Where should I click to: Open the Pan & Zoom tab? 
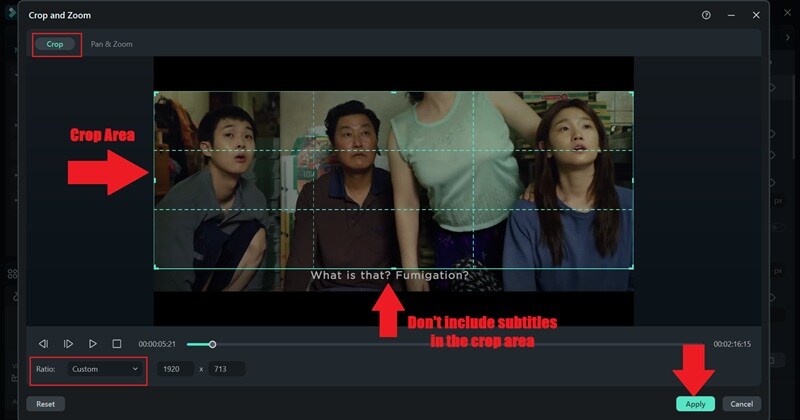[x=112, y=44]
